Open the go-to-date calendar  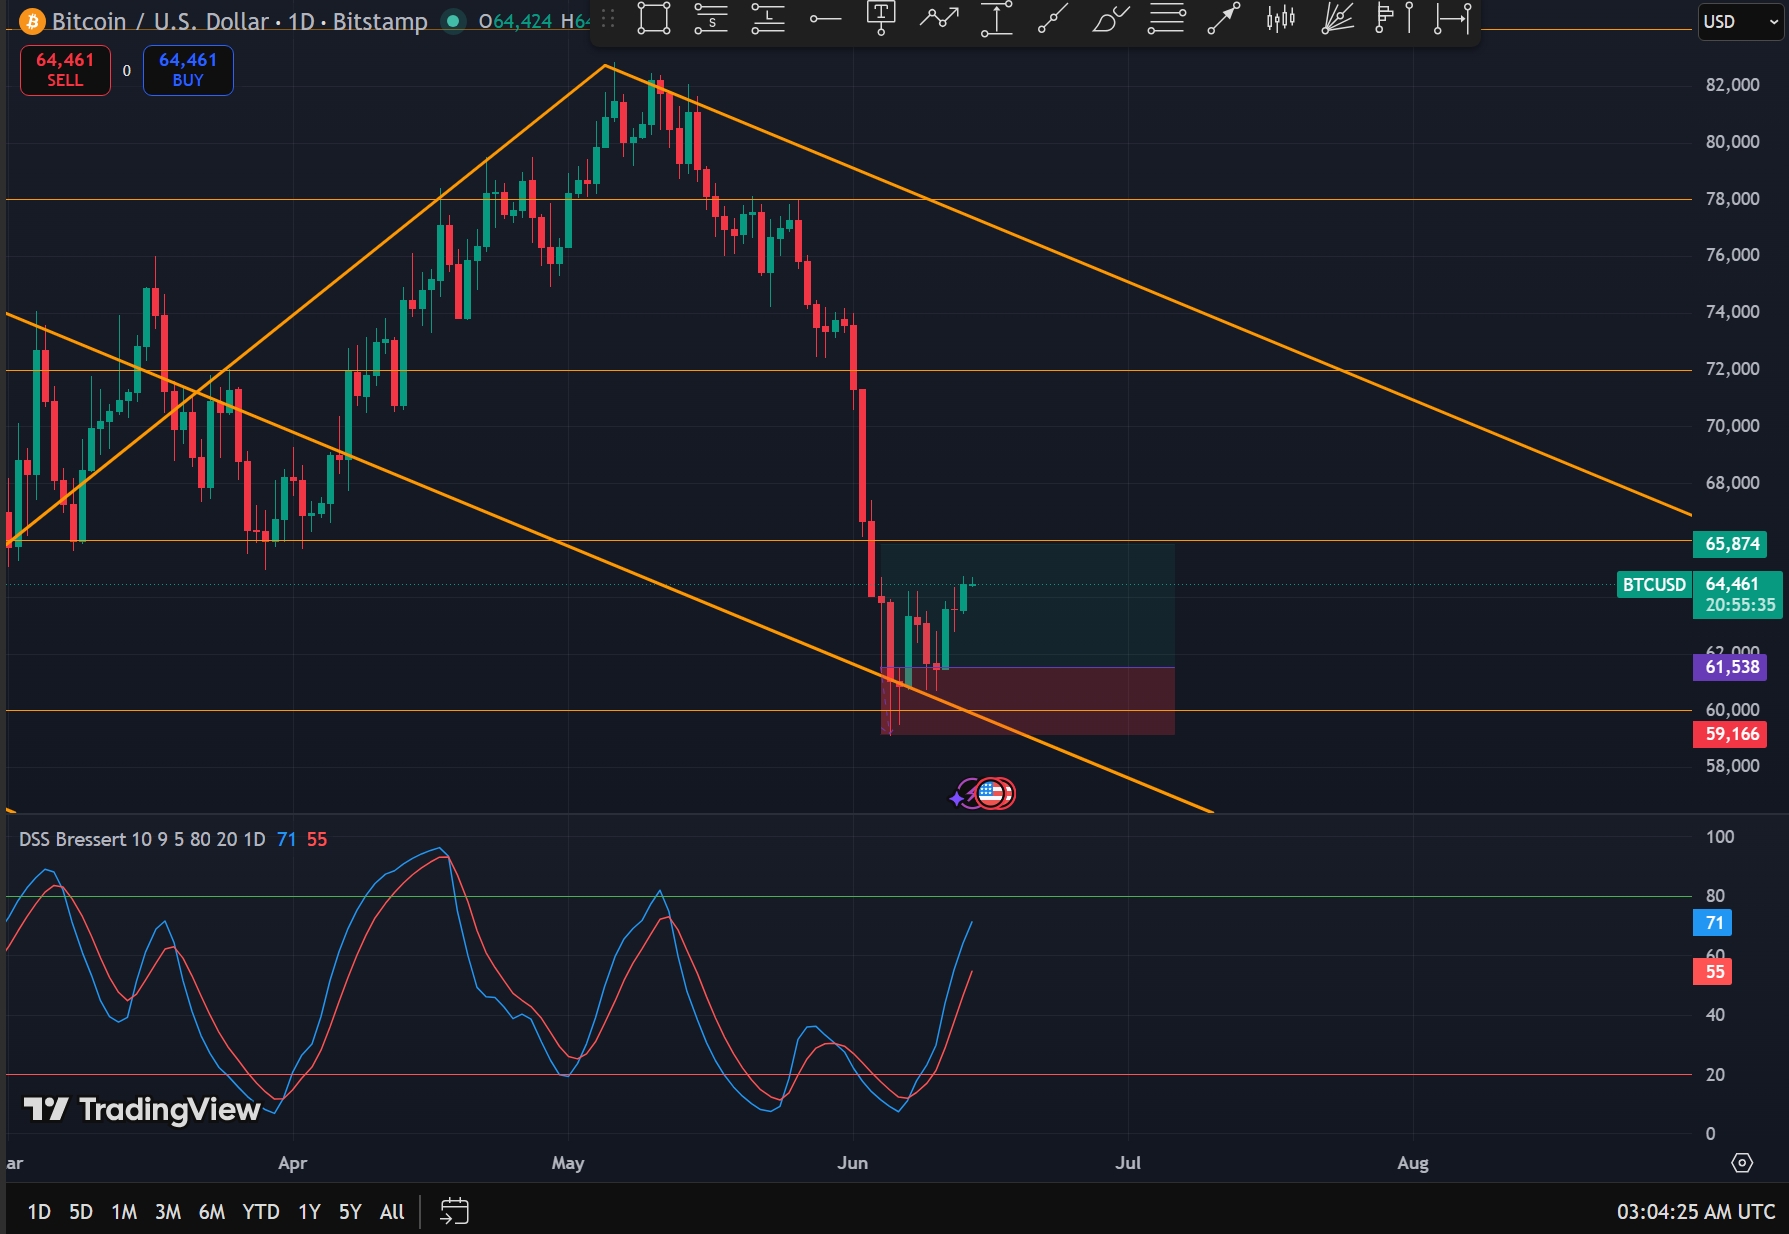coord(454,1211)
